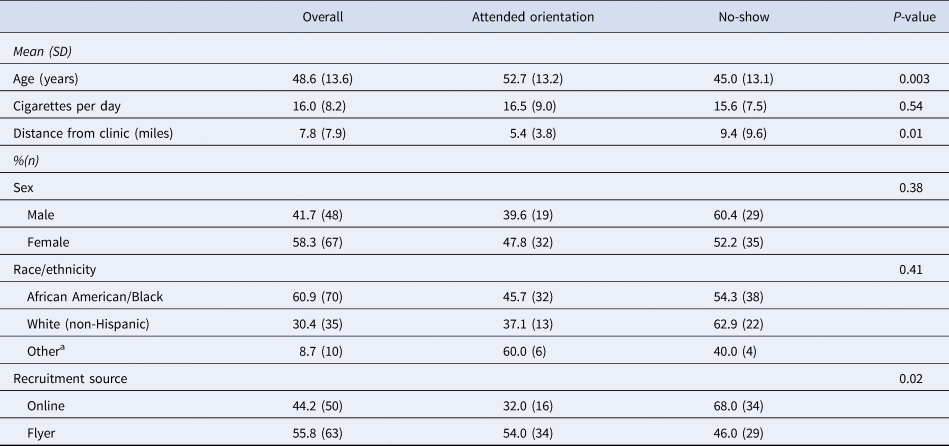This screenshot has height=446, width=949.
Task: Click the Age P-value 0.003
Action: click(x=914, y=80)
